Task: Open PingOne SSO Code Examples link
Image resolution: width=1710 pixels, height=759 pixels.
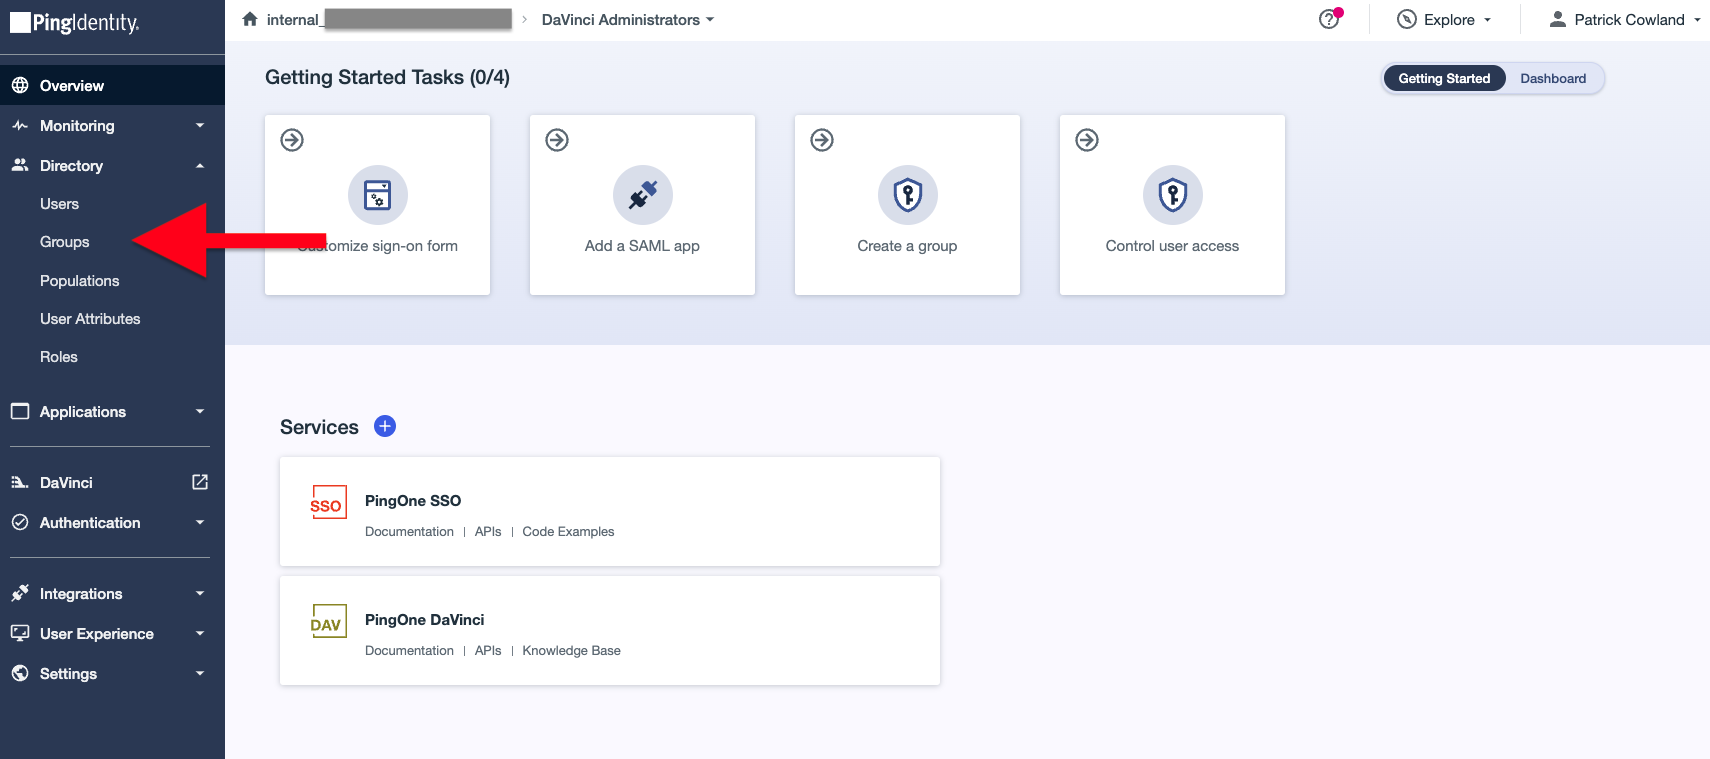Action: (568, 531)
